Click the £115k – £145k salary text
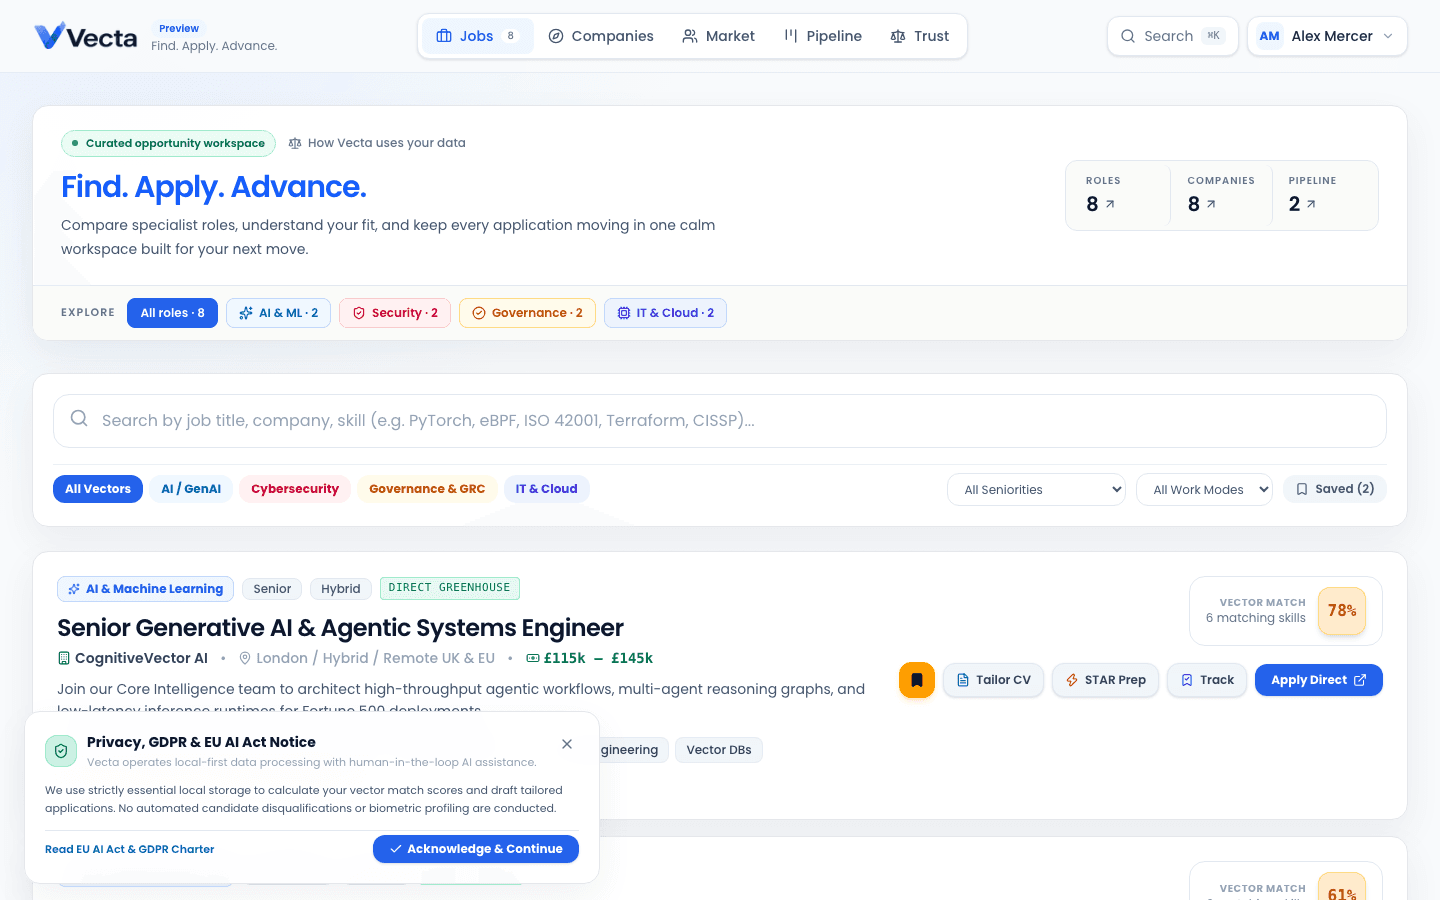 (x=598, y=658)
